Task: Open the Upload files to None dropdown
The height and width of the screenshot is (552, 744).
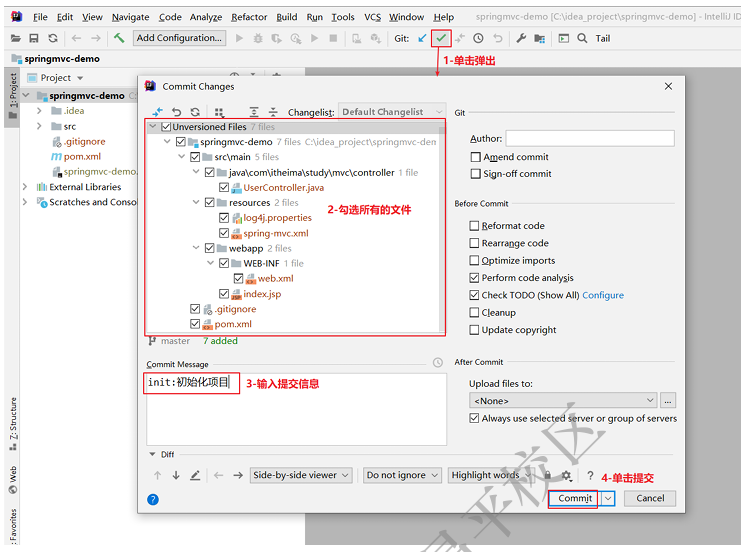Action: 563,401
